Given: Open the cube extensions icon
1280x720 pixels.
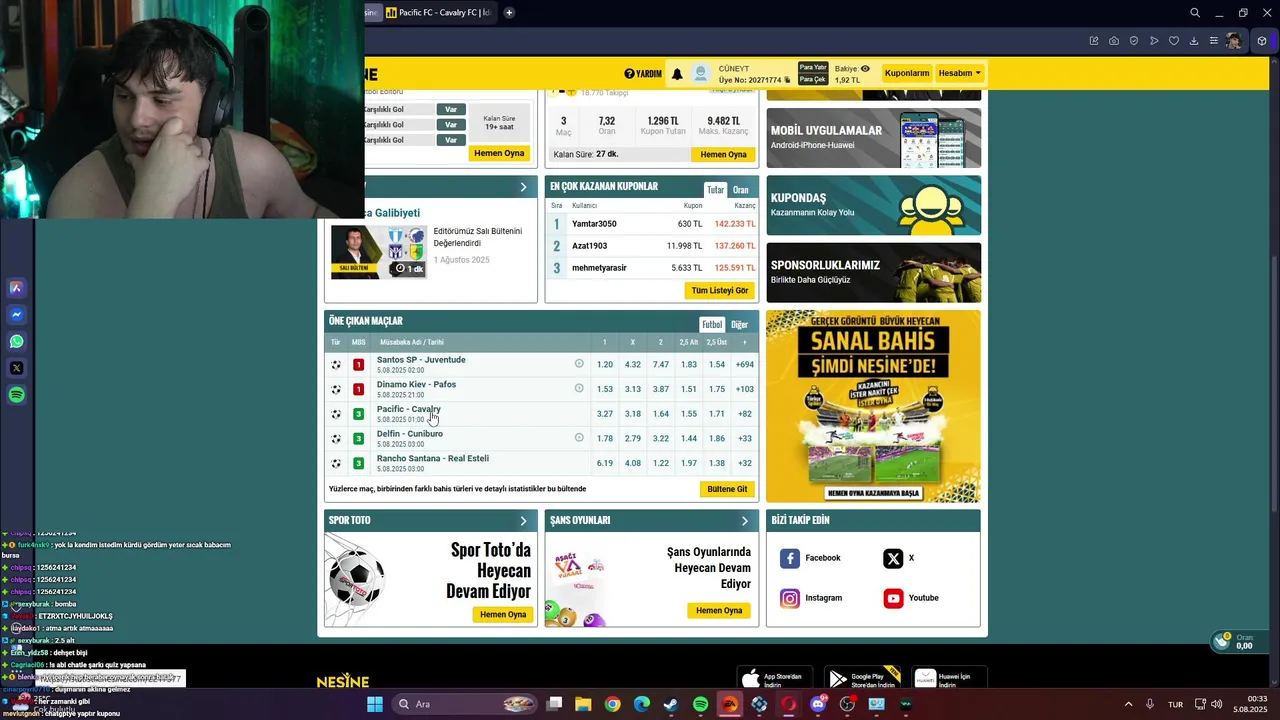Looking at the screenshot, I should pyautogui.click(x=1262, y=41).
